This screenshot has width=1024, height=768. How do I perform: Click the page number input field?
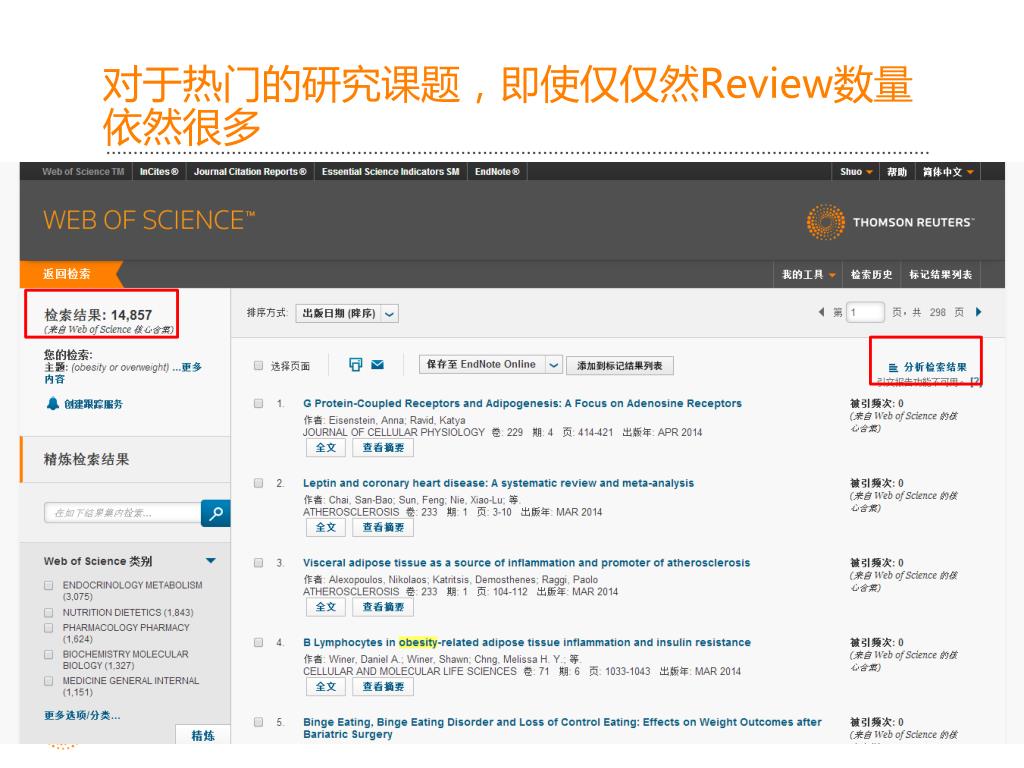coord(865,312)
